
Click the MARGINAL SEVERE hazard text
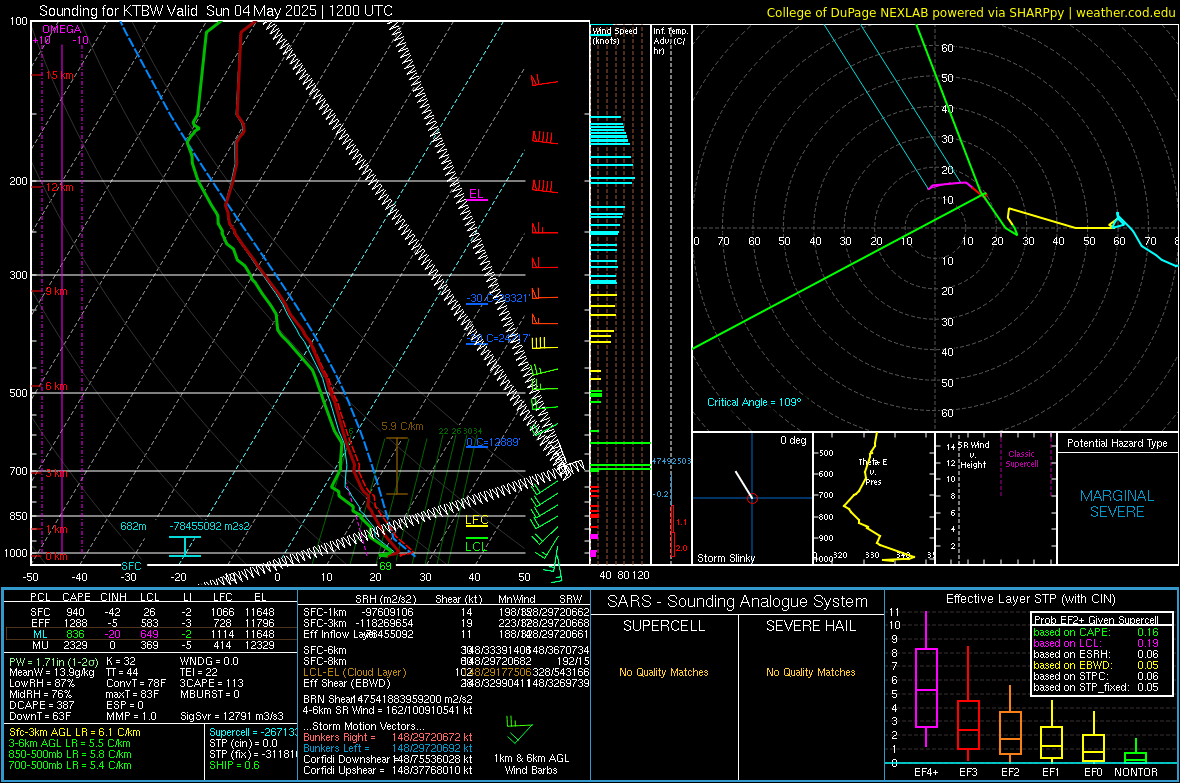click(1117, 504)
